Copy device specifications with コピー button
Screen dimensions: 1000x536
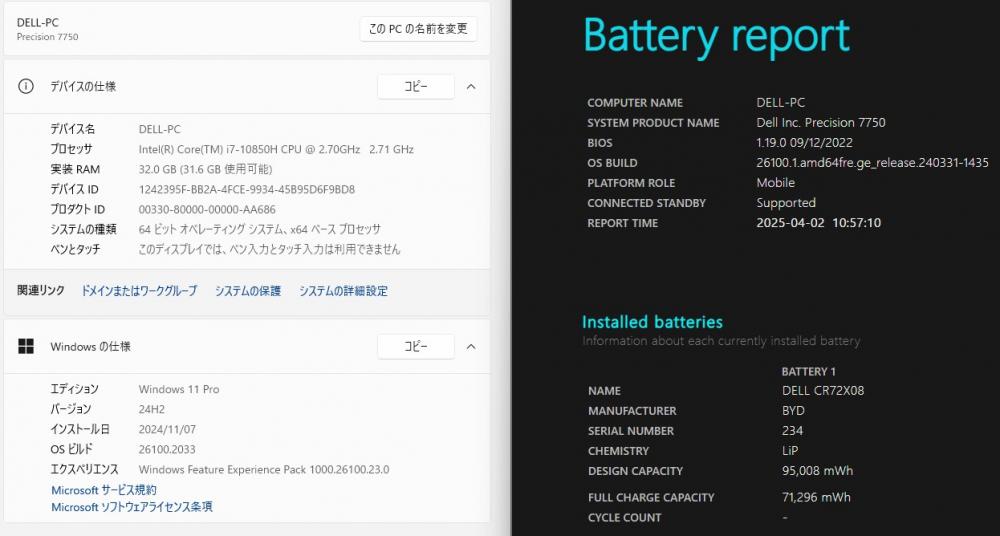(x=416, y=87)
